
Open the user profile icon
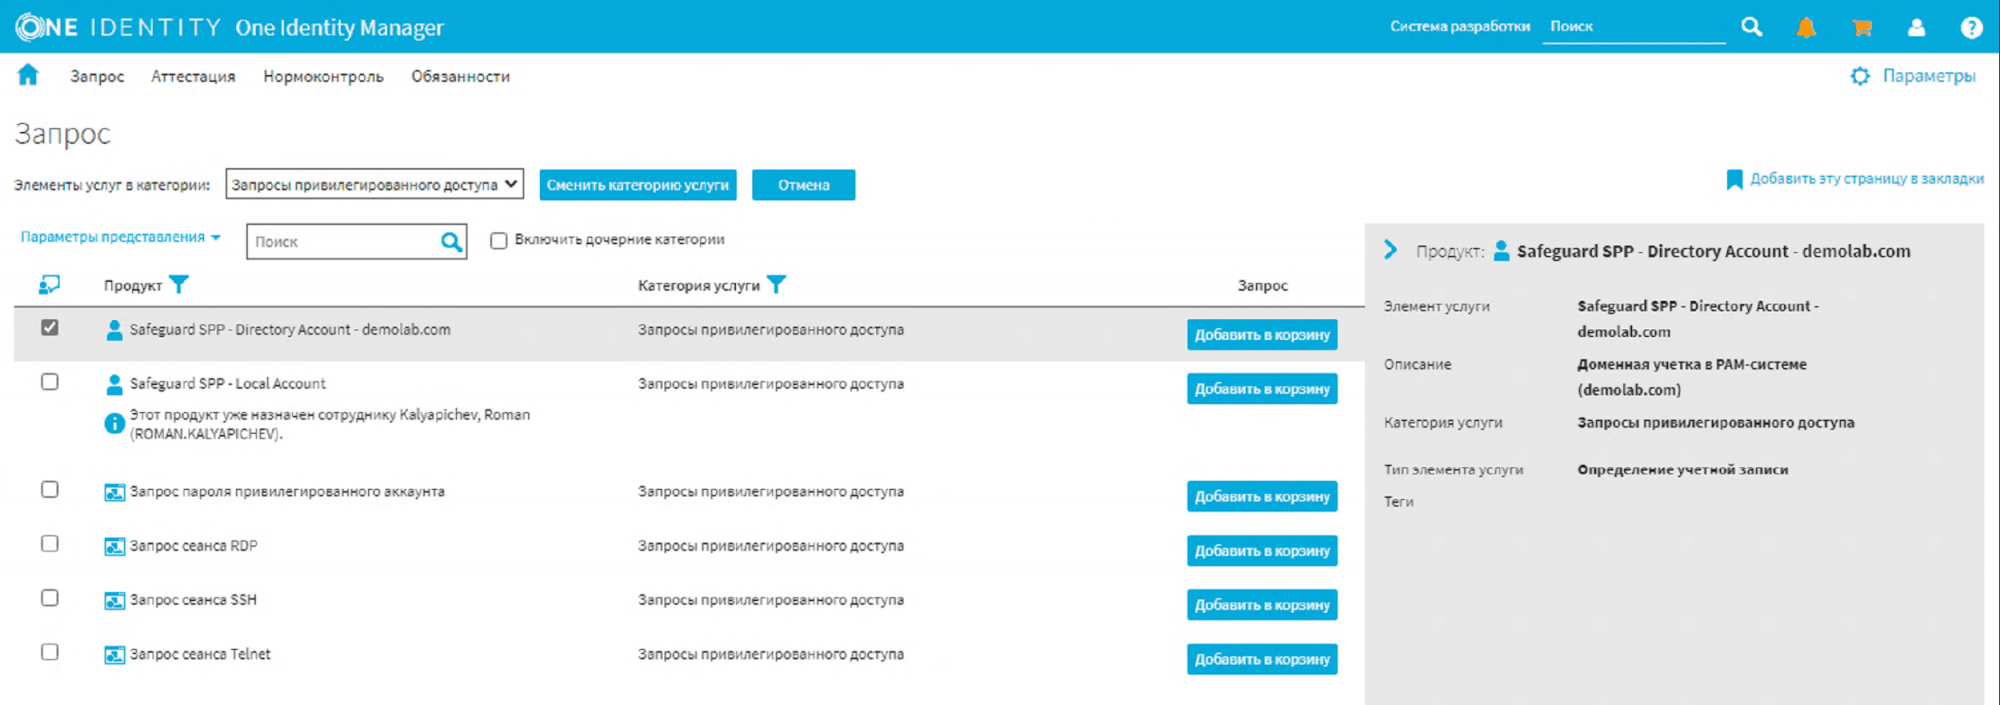point(1916,28)
